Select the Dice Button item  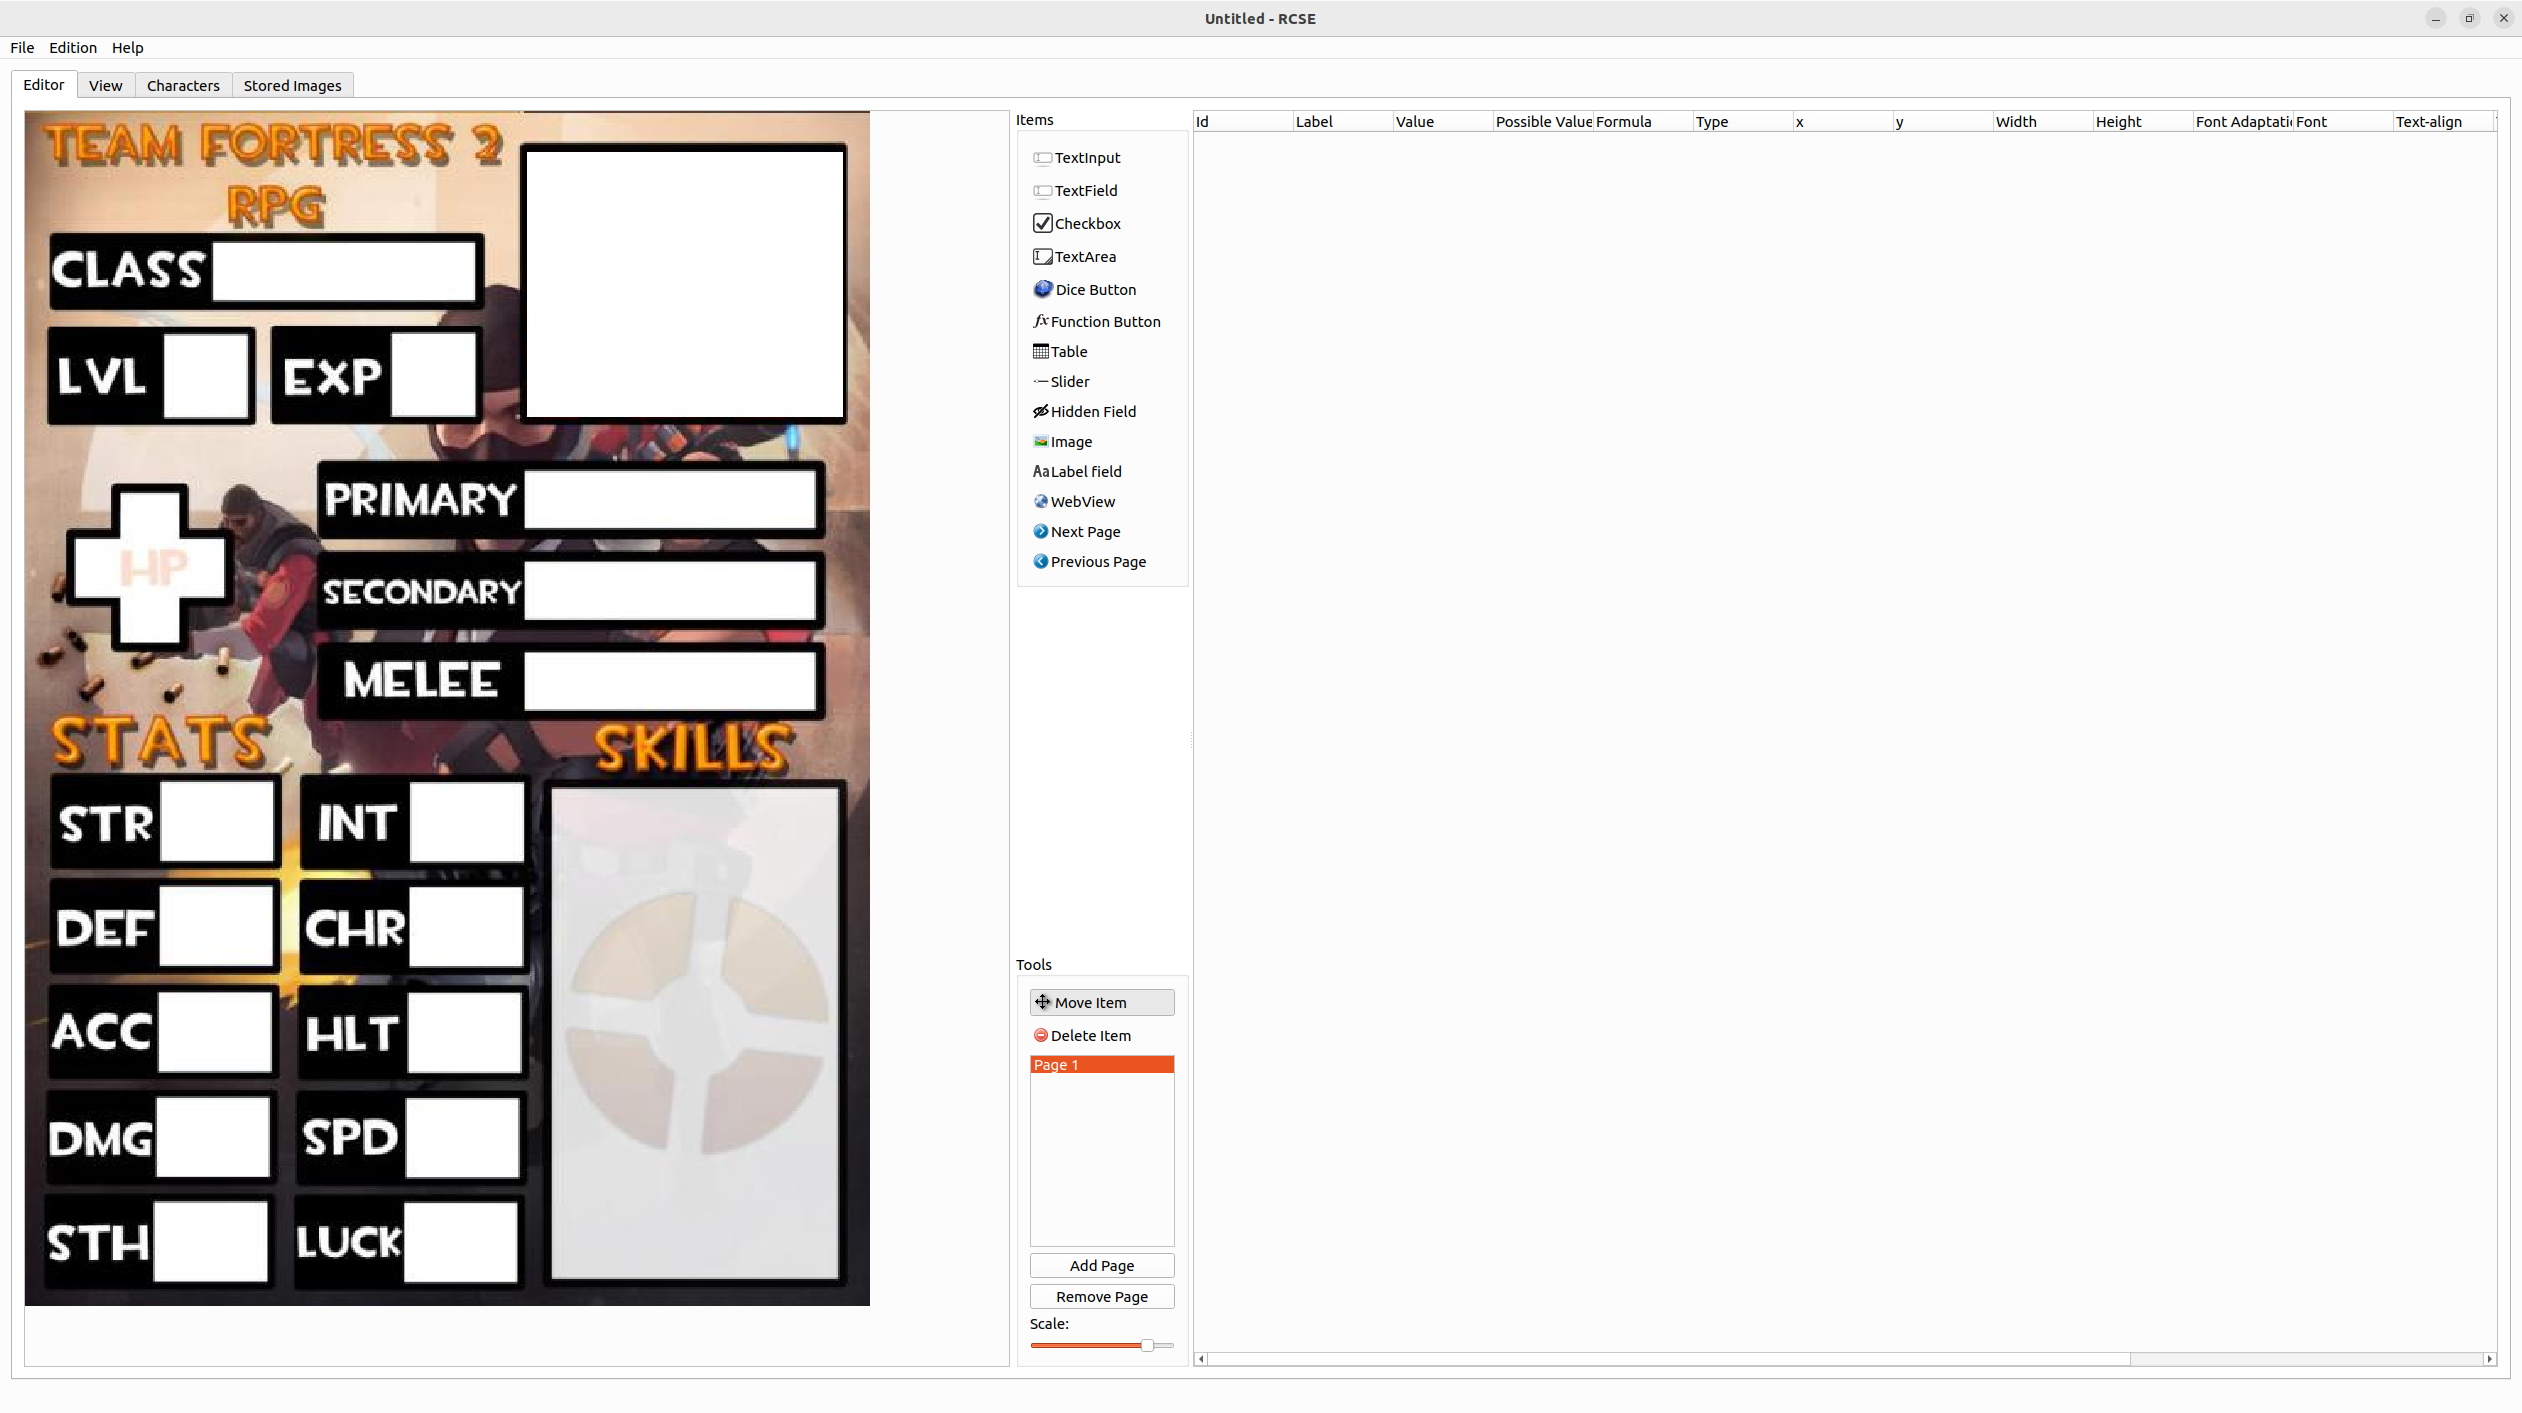1094,290
